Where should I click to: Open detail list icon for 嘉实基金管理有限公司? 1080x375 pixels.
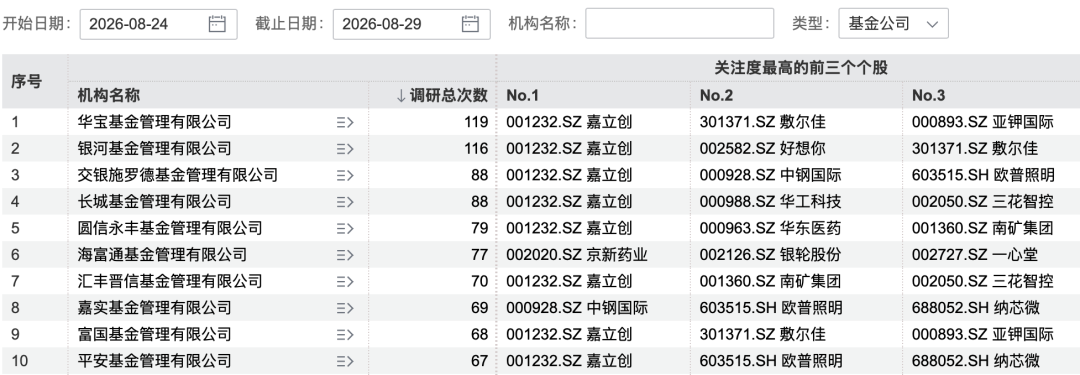pyautogui.click(x=345, y=308)
